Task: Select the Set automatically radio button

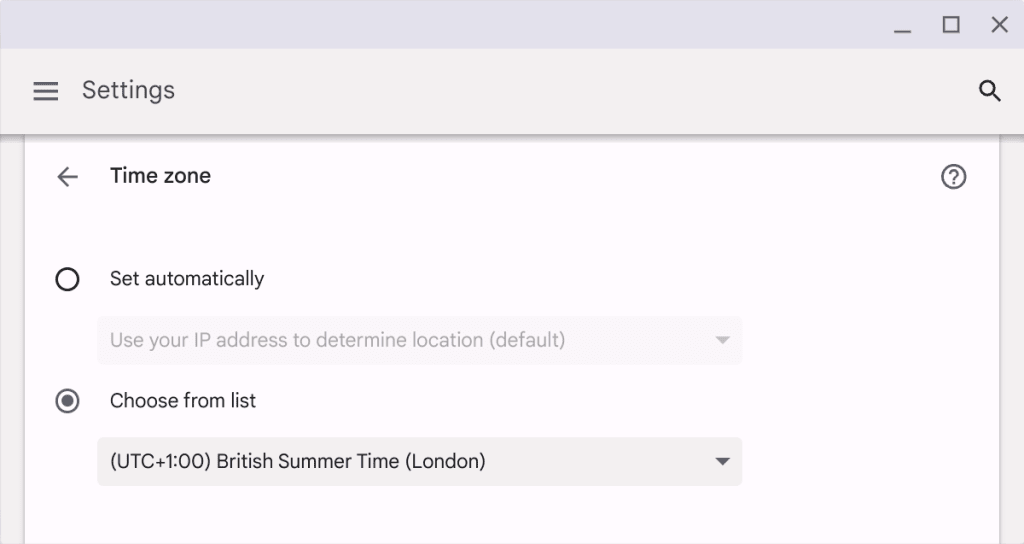Action: 67,280
